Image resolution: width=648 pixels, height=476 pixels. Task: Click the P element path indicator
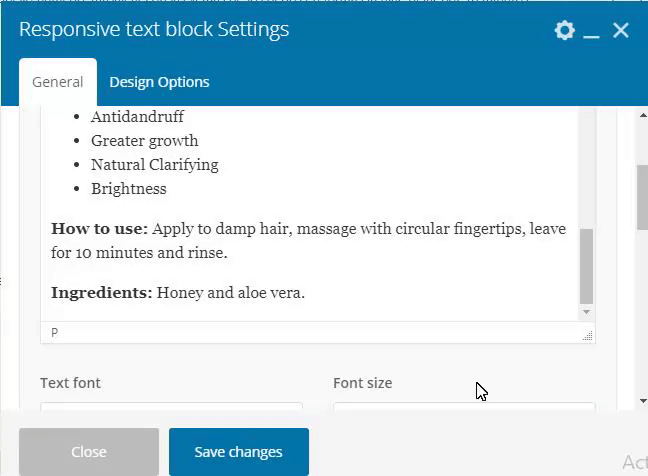(x=54, y=333)
